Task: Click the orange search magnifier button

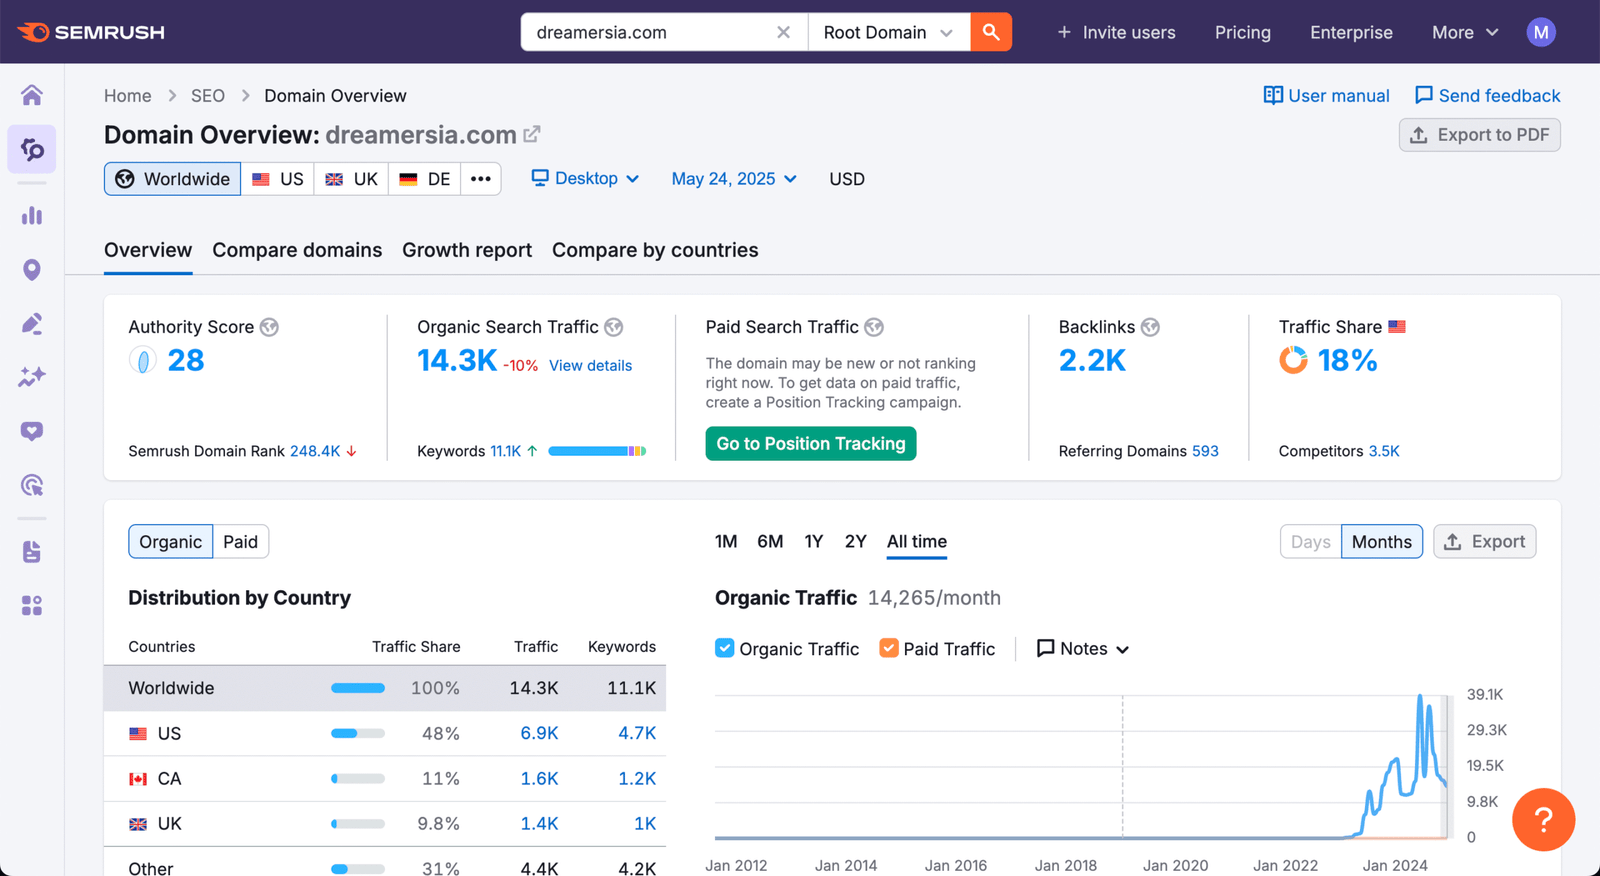Action: click(991, 32)
